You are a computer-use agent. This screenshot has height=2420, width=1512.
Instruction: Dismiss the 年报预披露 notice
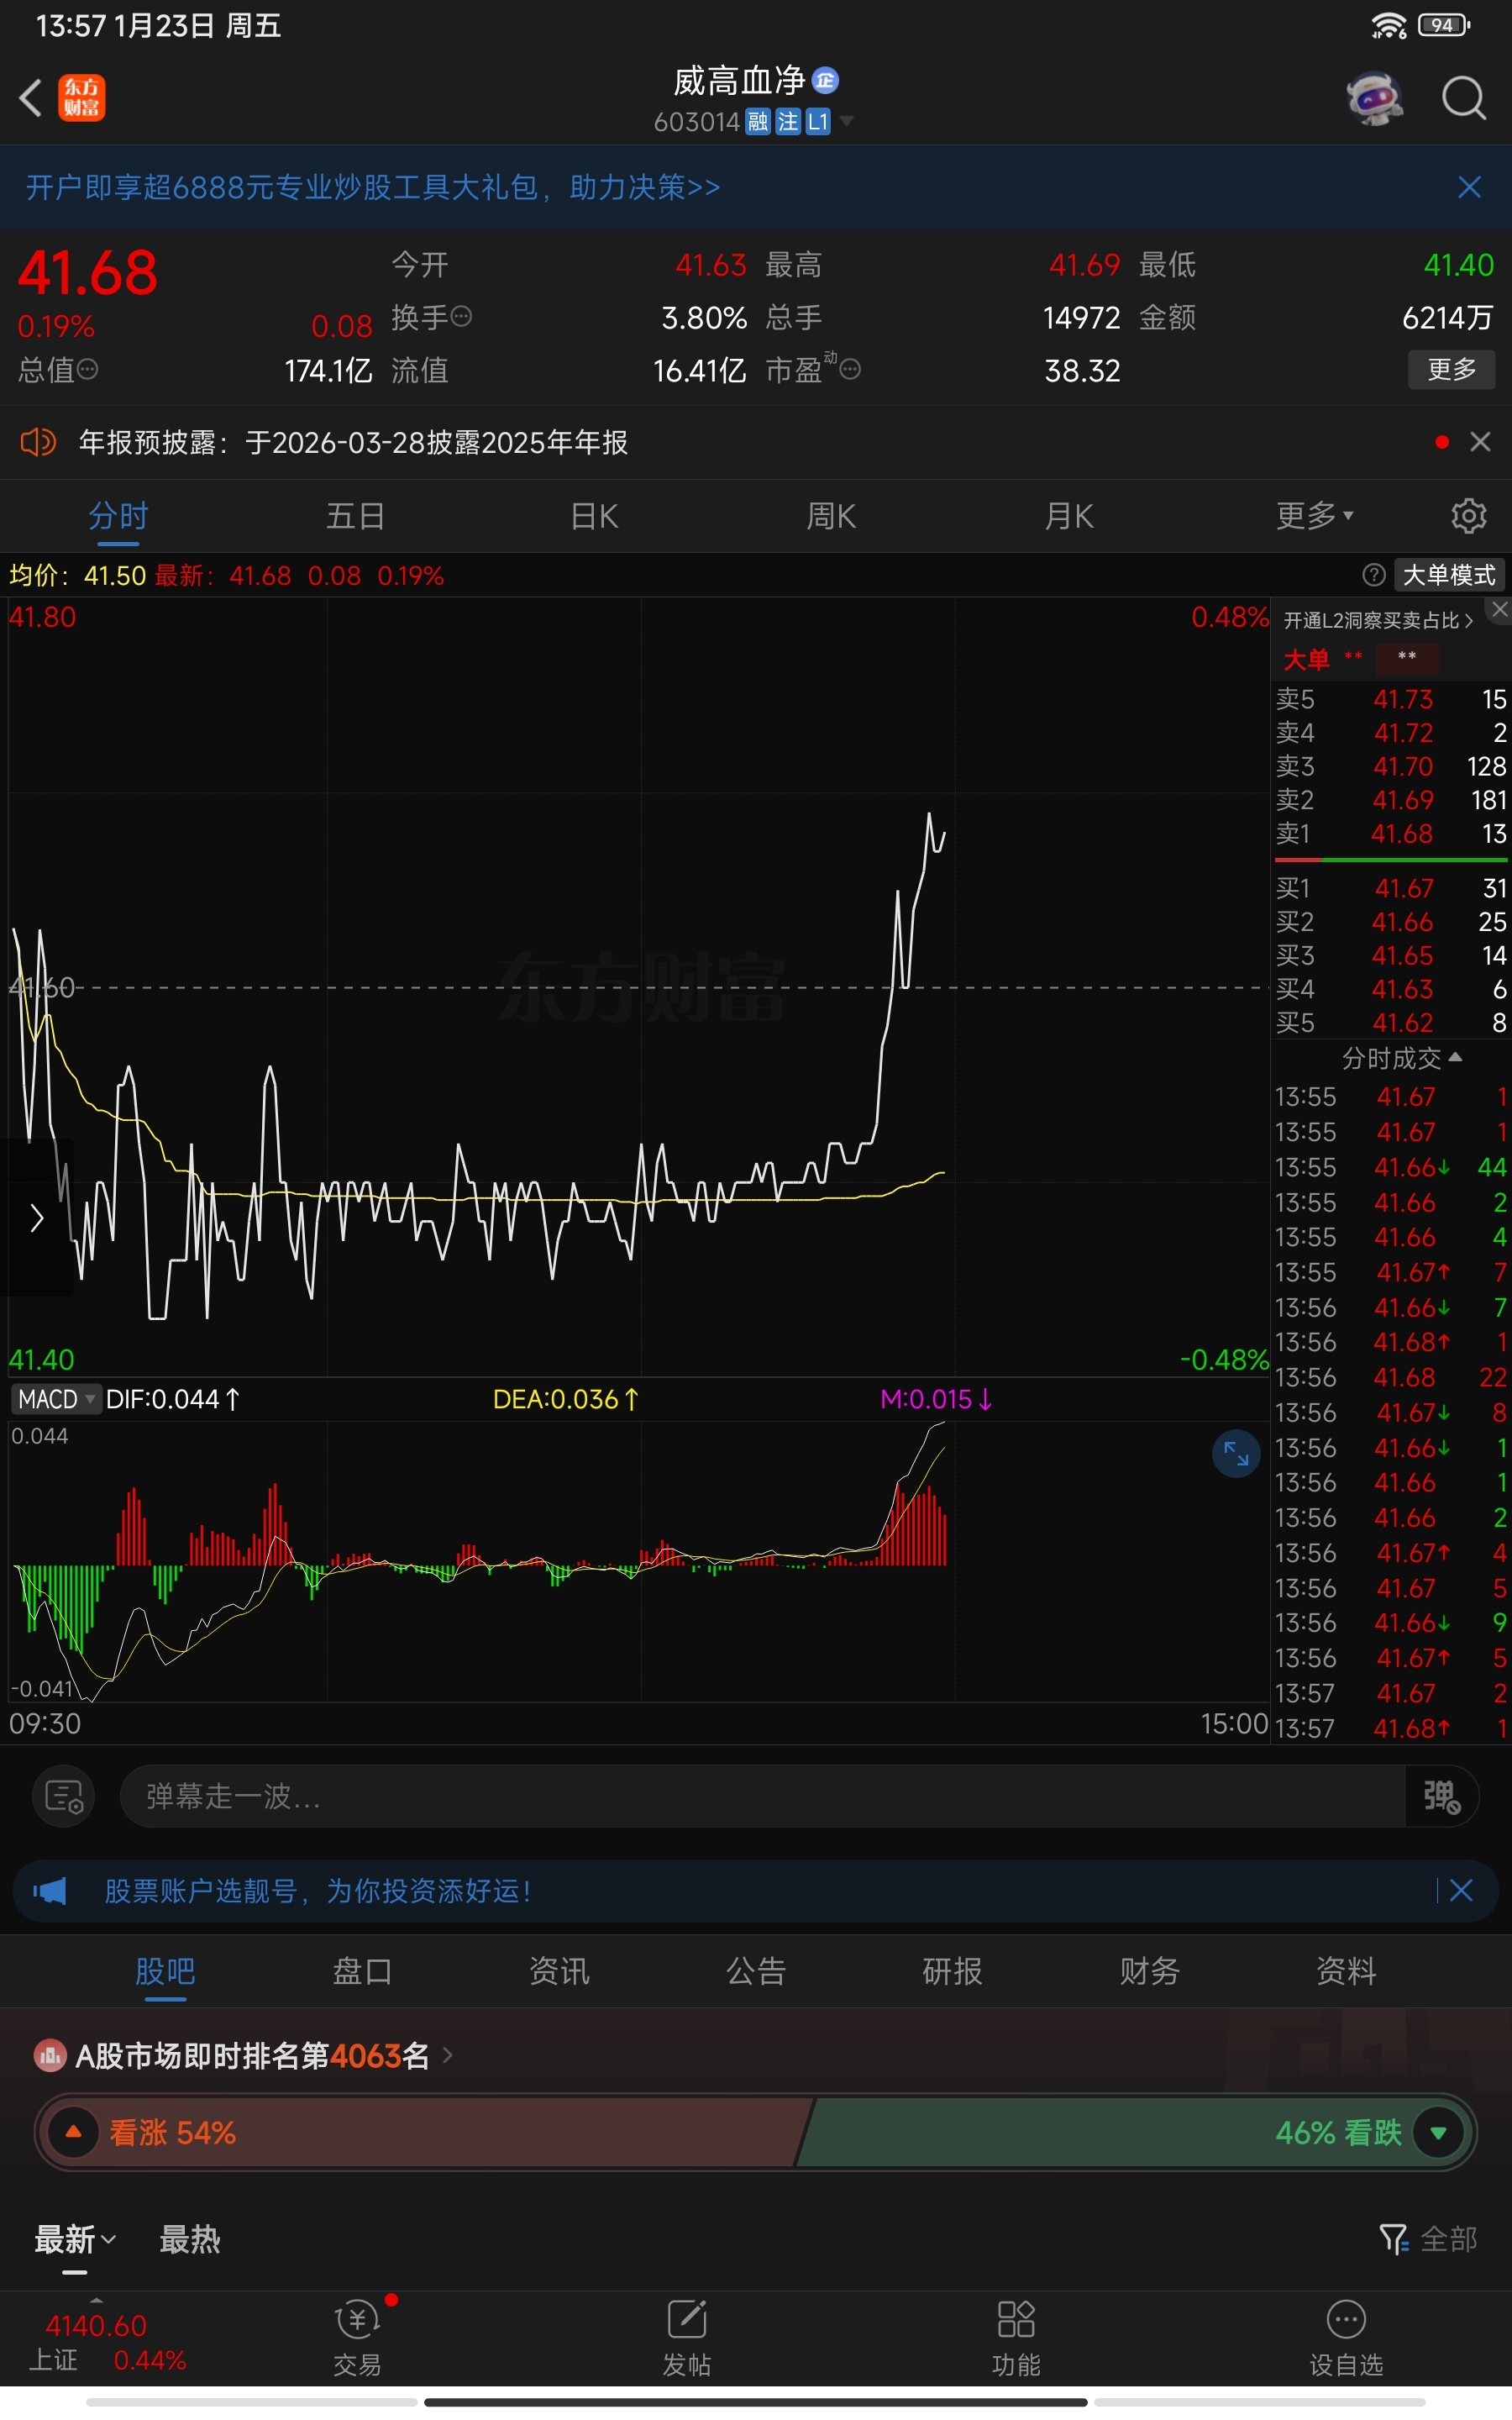tap(1480, 442)
